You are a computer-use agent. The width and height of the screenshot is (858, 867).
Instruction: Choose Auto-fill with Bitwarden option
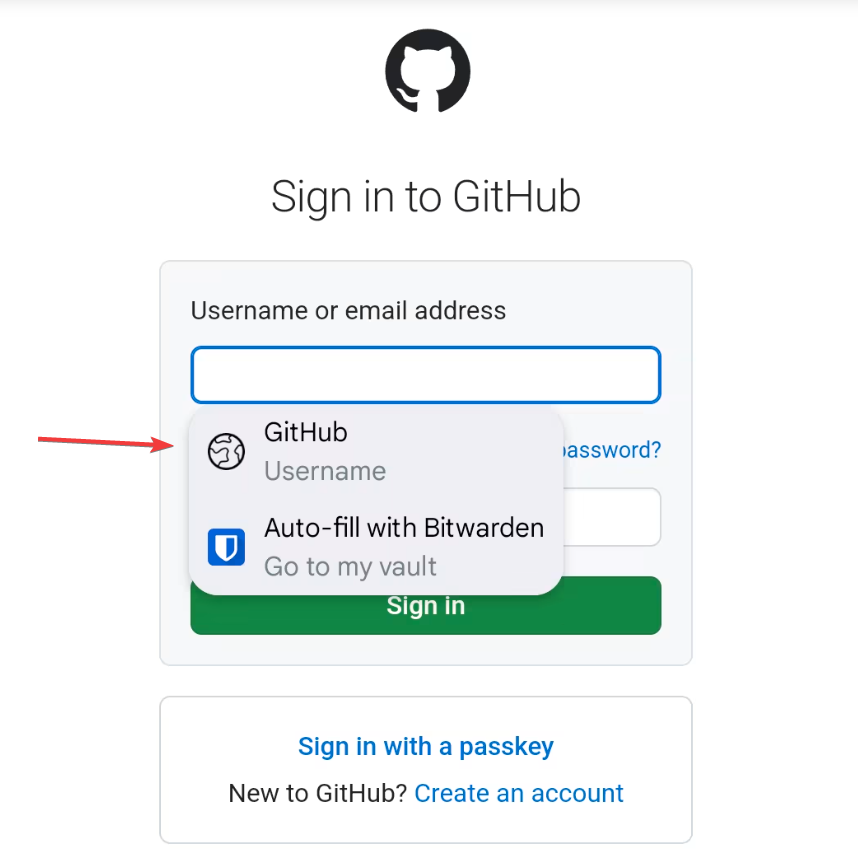[376, 547]
